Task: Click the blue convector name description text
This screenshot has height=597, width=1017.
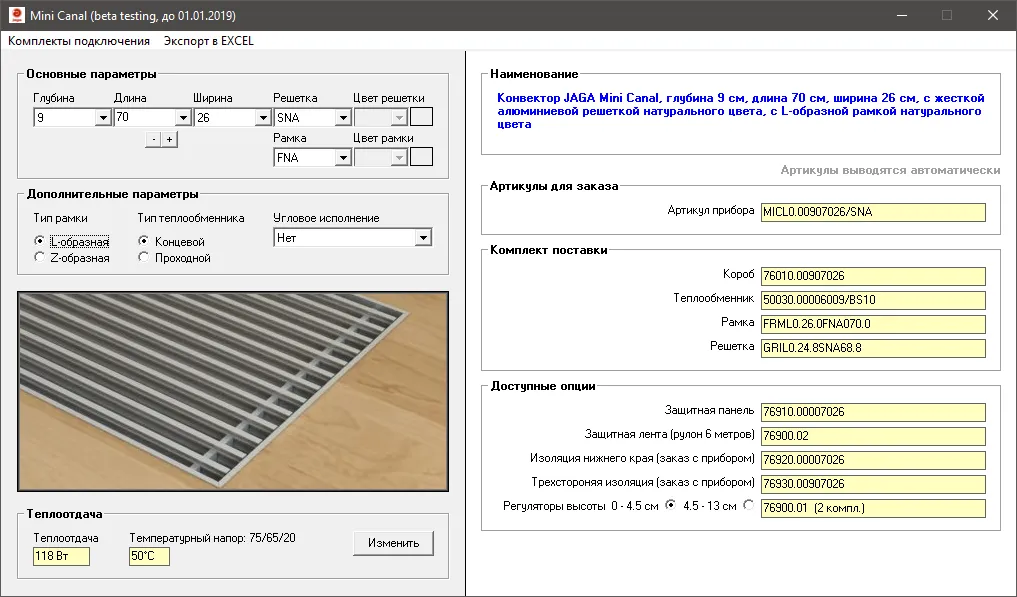Action: pos(741,111)
